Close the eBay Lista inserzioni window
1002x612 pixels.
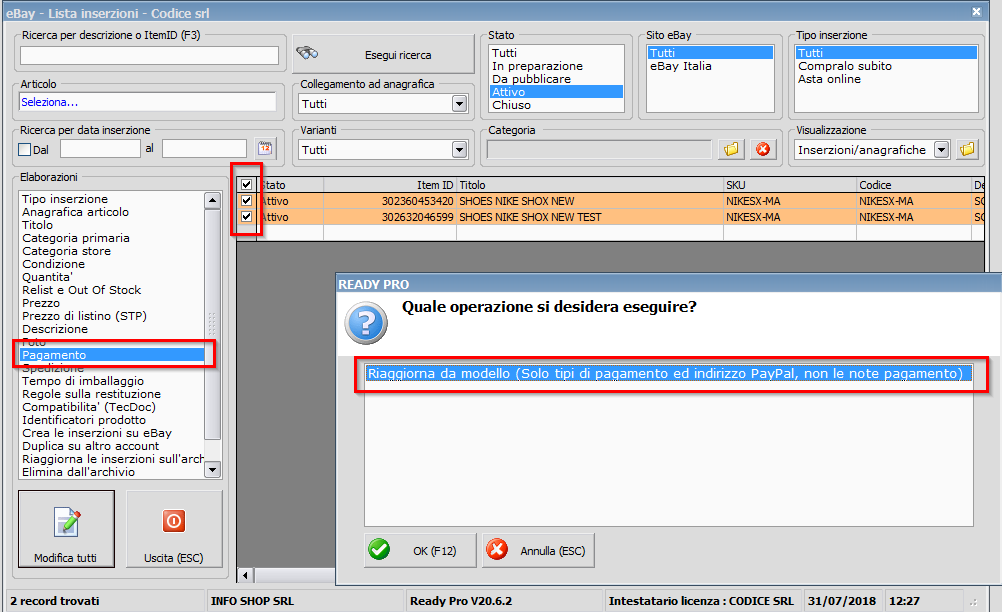click(x=976, y=11)
